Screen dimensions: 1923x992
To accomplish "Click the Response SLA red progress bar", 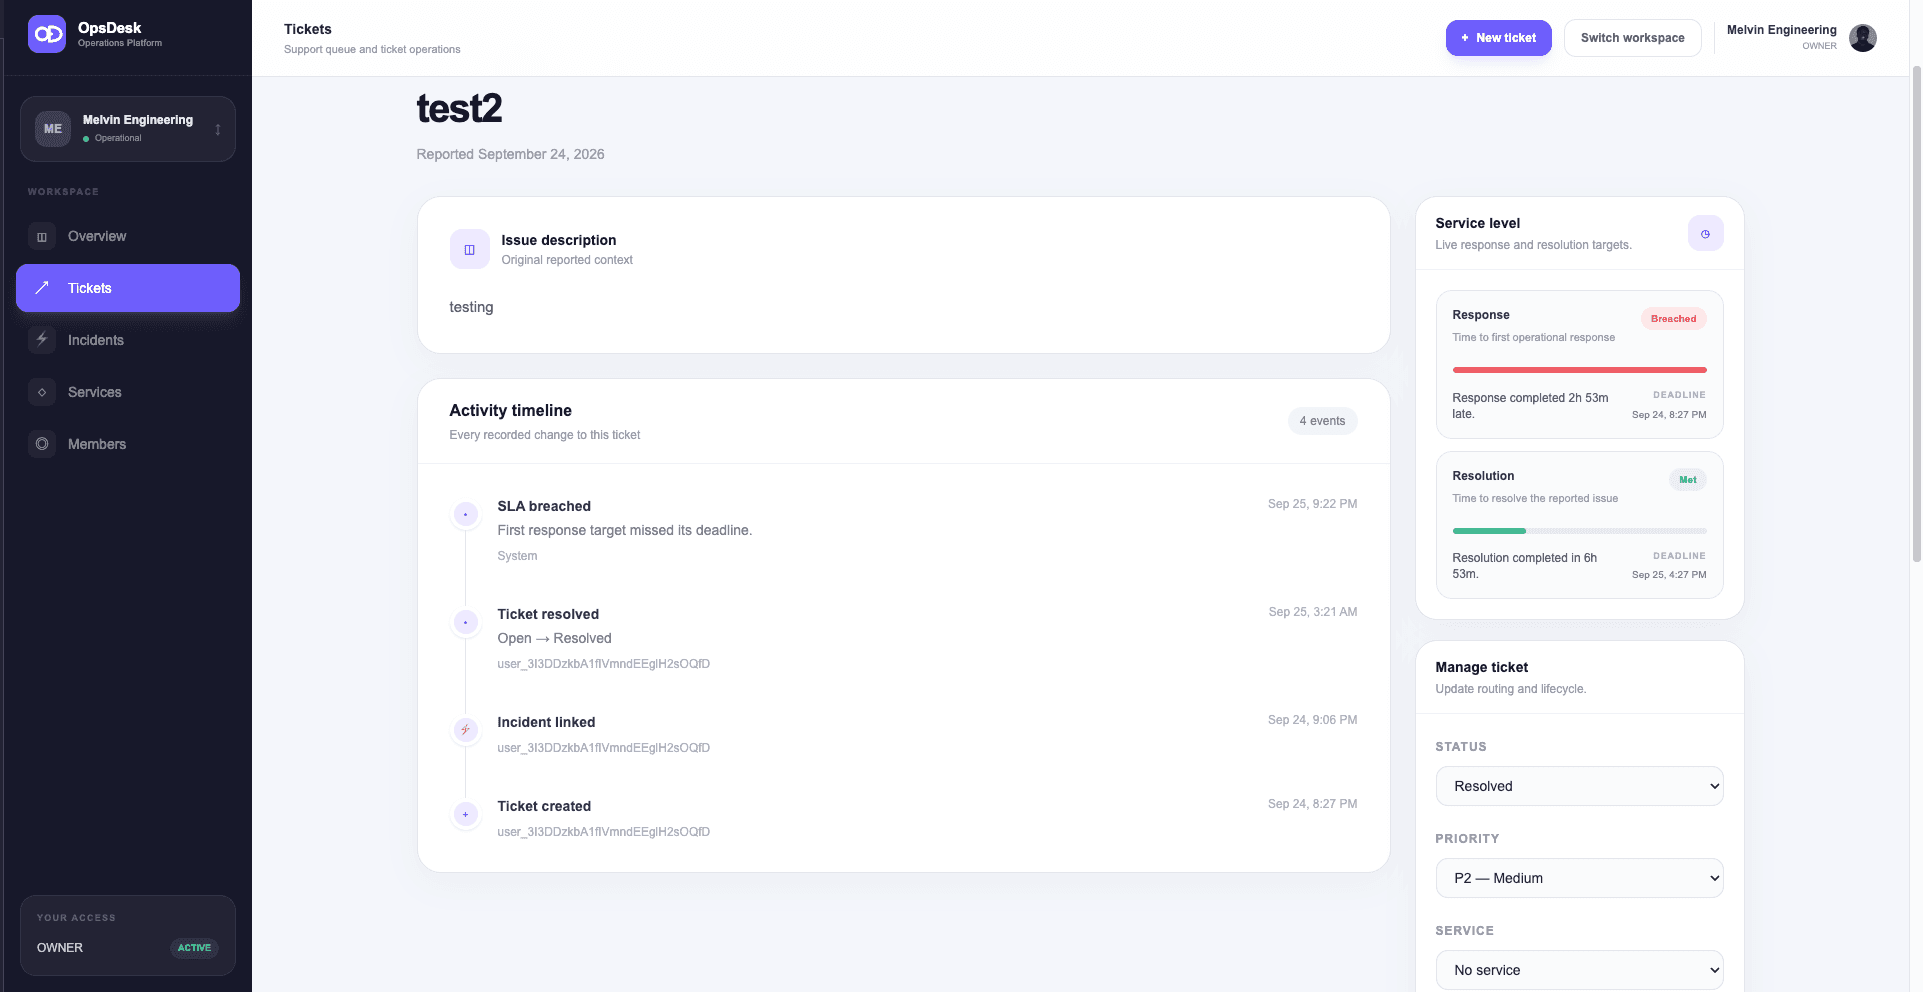I will pos(1579,370).
